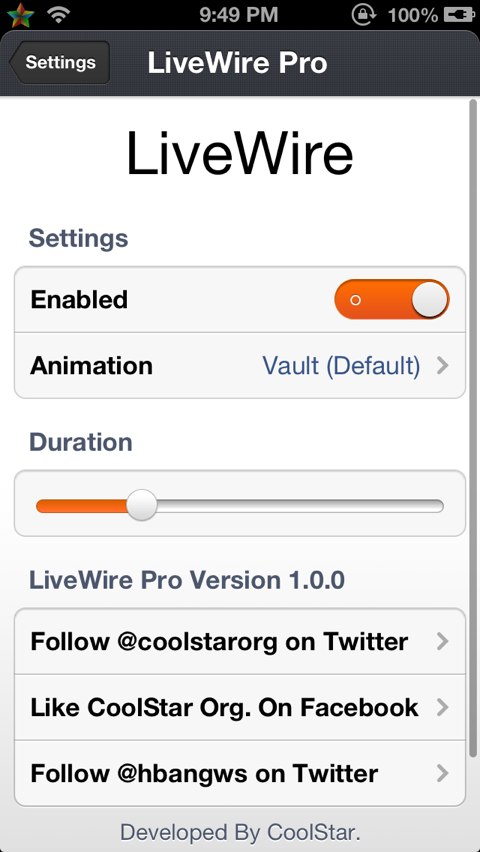Toggle the Enabled switch off
Viewport: 480px width, 852px height.
tap(392, 299)
